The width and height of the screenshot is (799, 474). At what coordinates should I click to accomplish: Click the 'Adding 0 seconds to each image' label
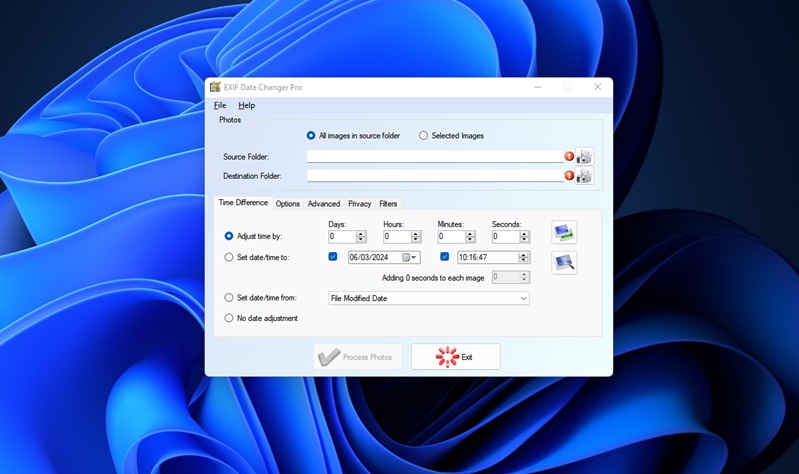point(433,278)
